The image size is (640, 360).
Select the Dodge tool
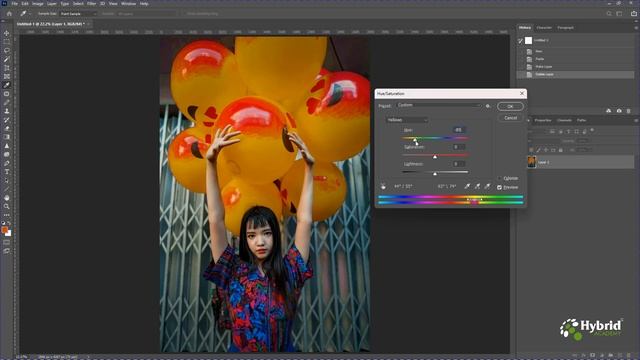tap(7, 155)
